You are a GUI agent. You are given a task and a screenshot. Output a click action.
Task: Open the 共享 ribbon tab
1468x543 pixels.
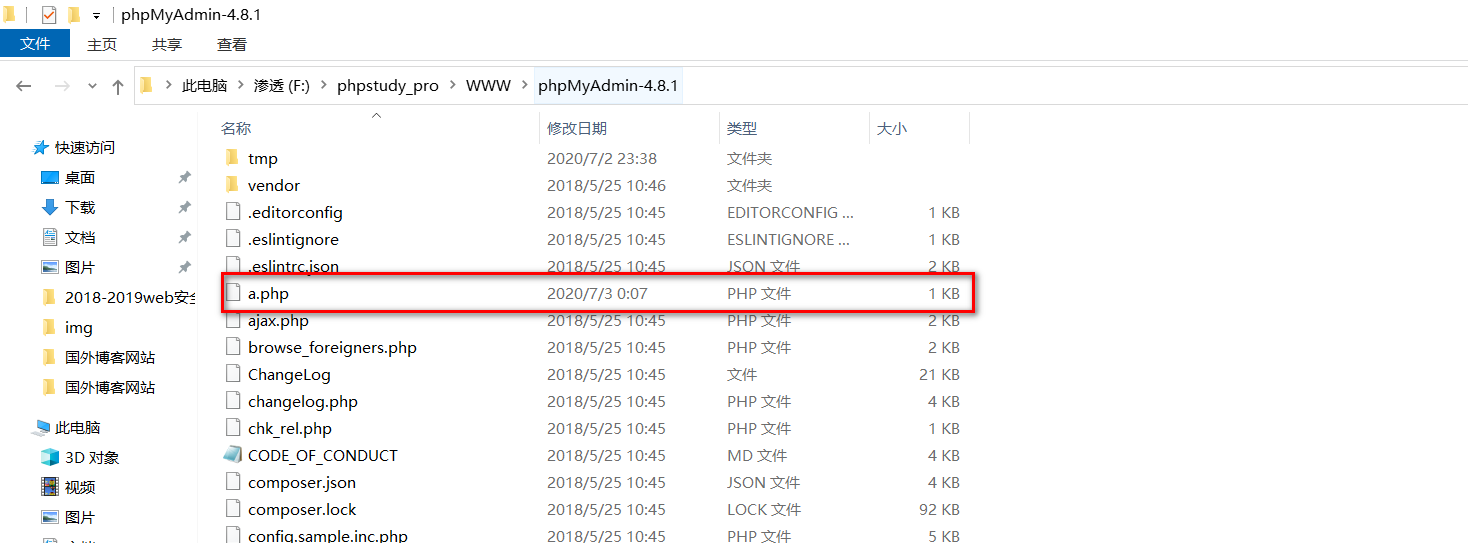167,44
